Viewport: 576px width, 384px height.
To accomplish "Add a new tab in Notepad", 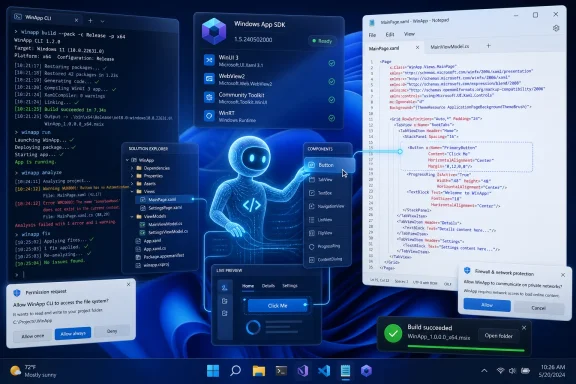I will click(489, 46).
